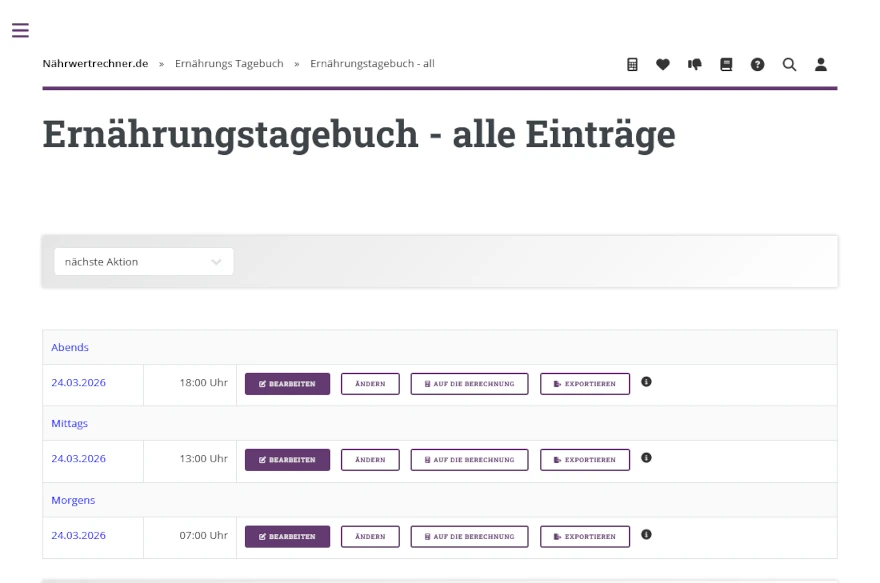Go to Nährwertrechner.de breadcrumb home
This screenshot has width=880, height=583.
pyautogui.click(x=95, y=64)
